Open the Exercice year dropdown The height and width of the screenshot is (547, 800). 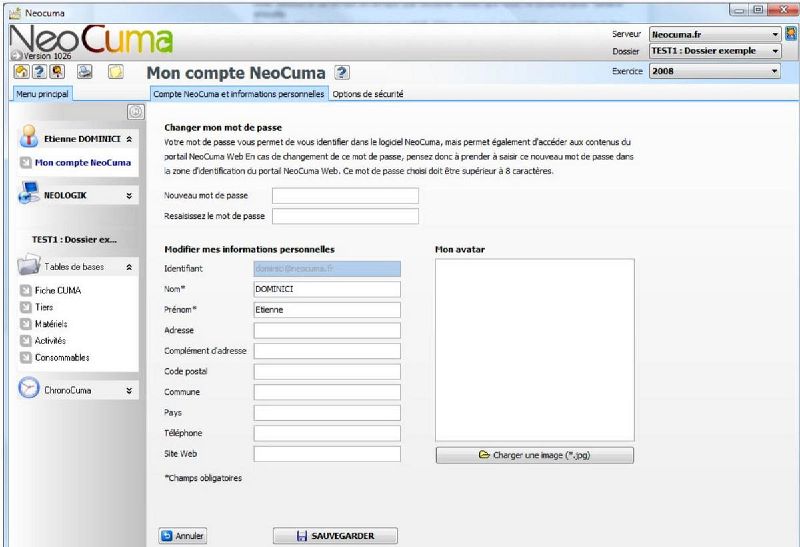[715, 71]
